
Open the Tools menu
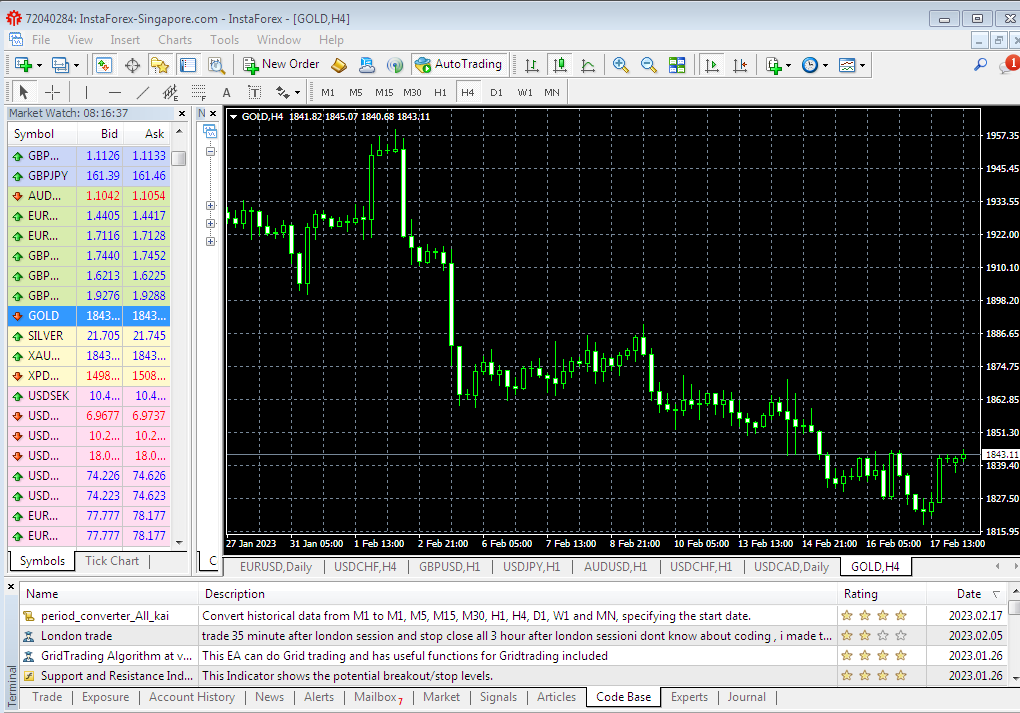(x=224, y=40)
